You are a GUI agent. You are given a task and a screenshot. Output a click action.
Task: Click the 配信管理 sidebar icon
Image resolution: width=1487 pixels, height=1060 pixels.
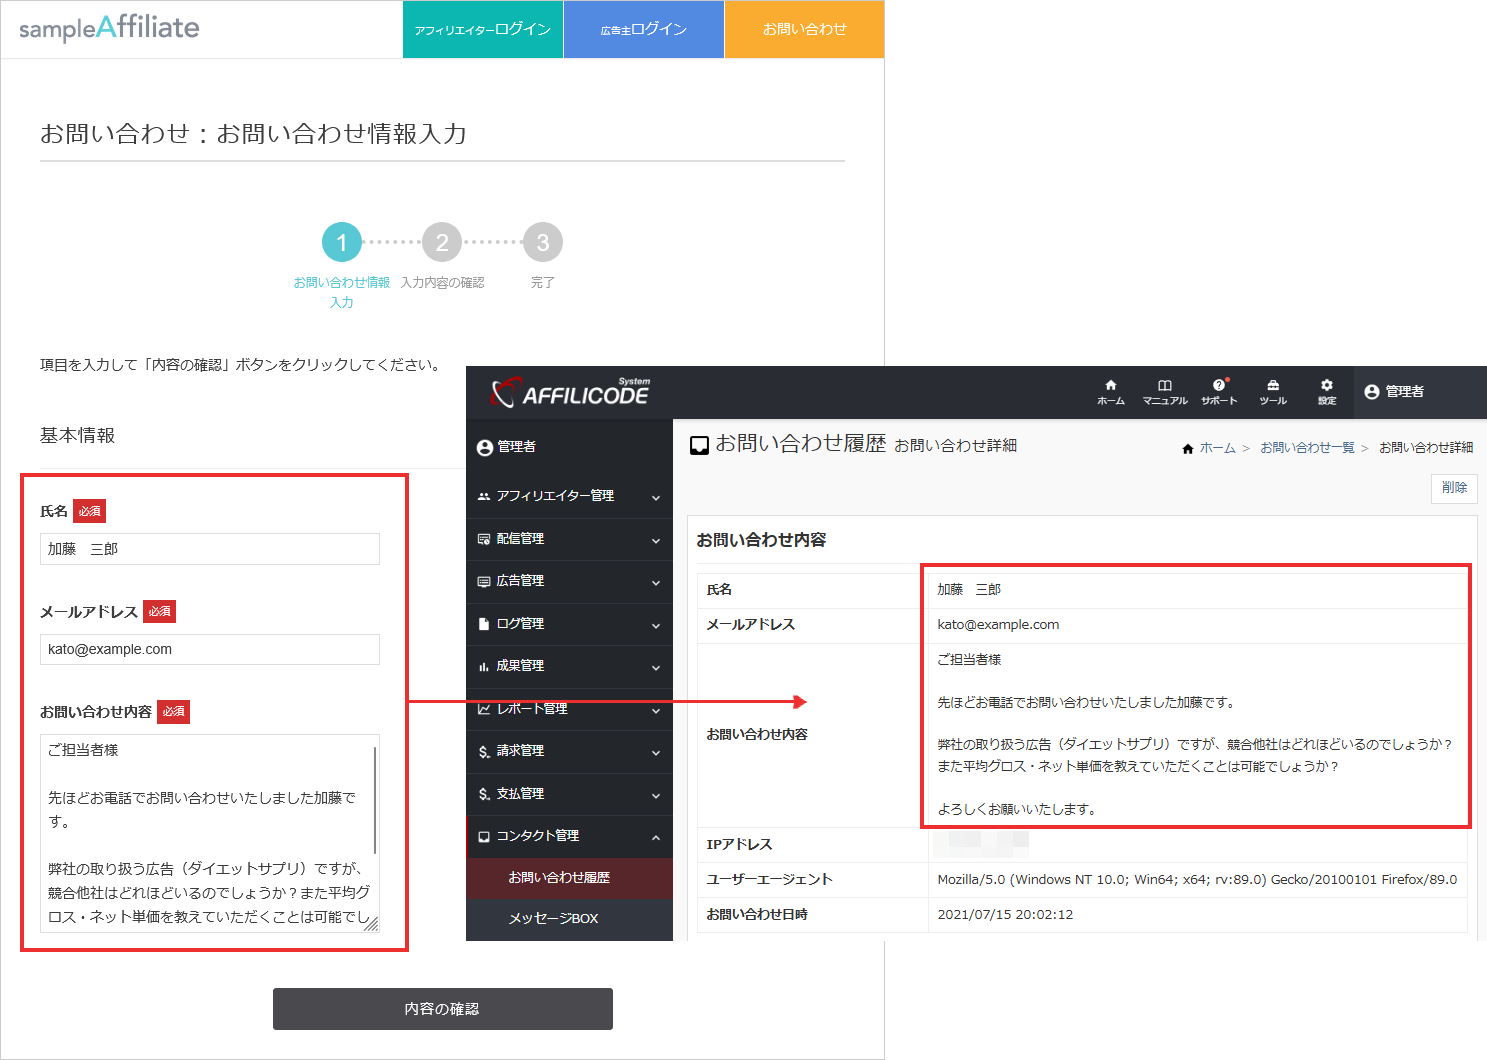(484, 538)
